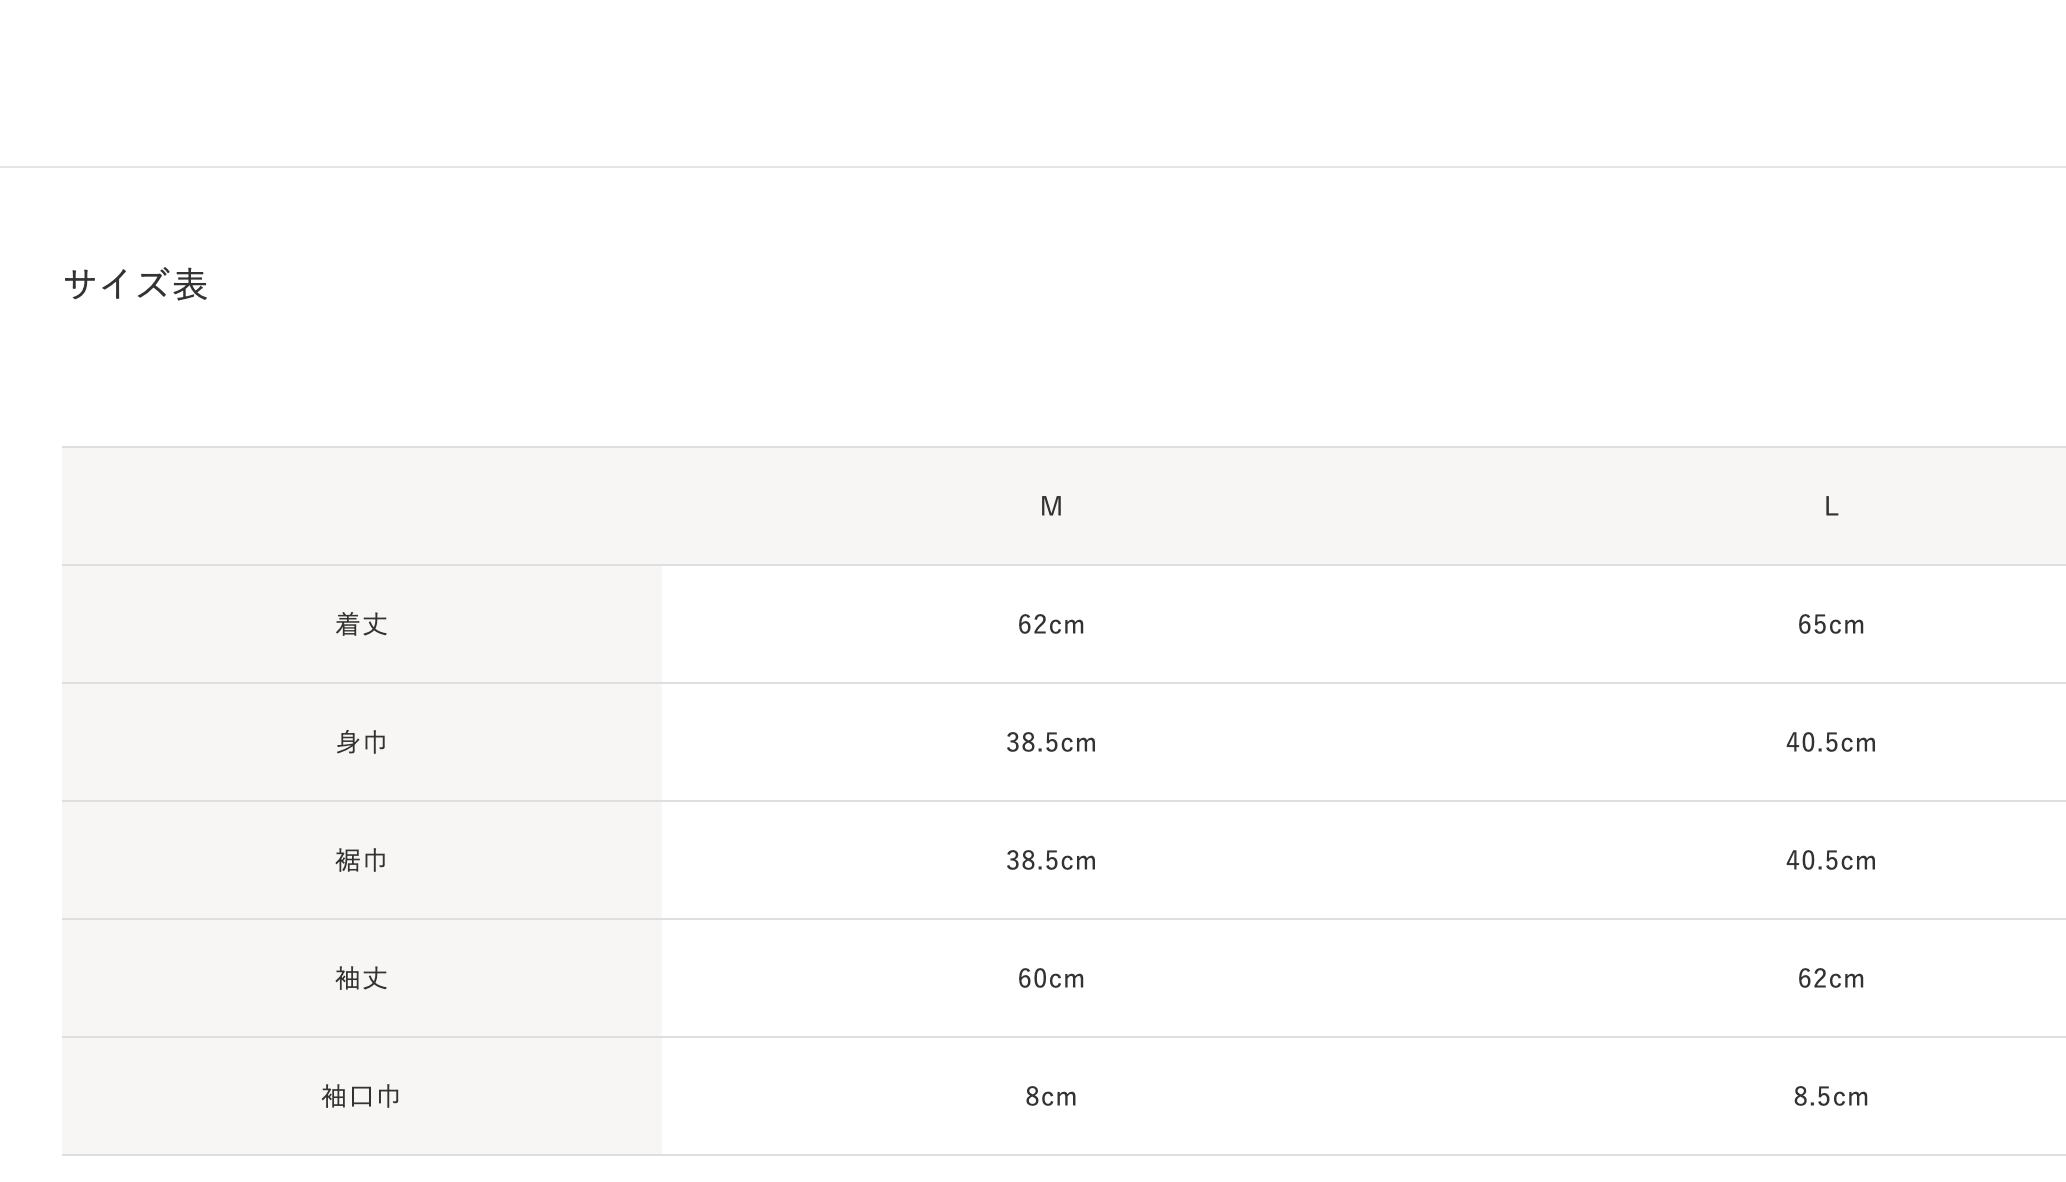Image resolution: width=2066 pixels, height=1182 pixels.
Task: Click the horizontal divider line above サイズ表
Action: [1033, 167]
